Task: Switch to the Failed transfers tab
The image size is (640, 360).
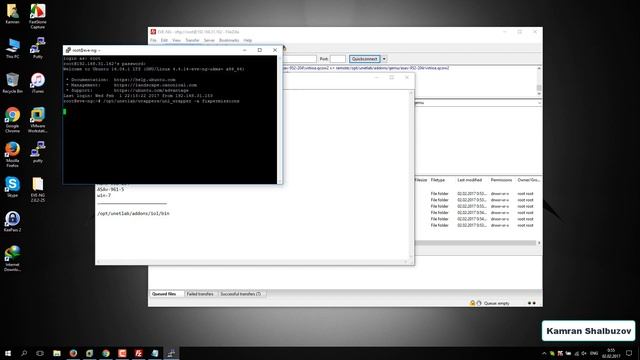Action: [x=200, y=294]
